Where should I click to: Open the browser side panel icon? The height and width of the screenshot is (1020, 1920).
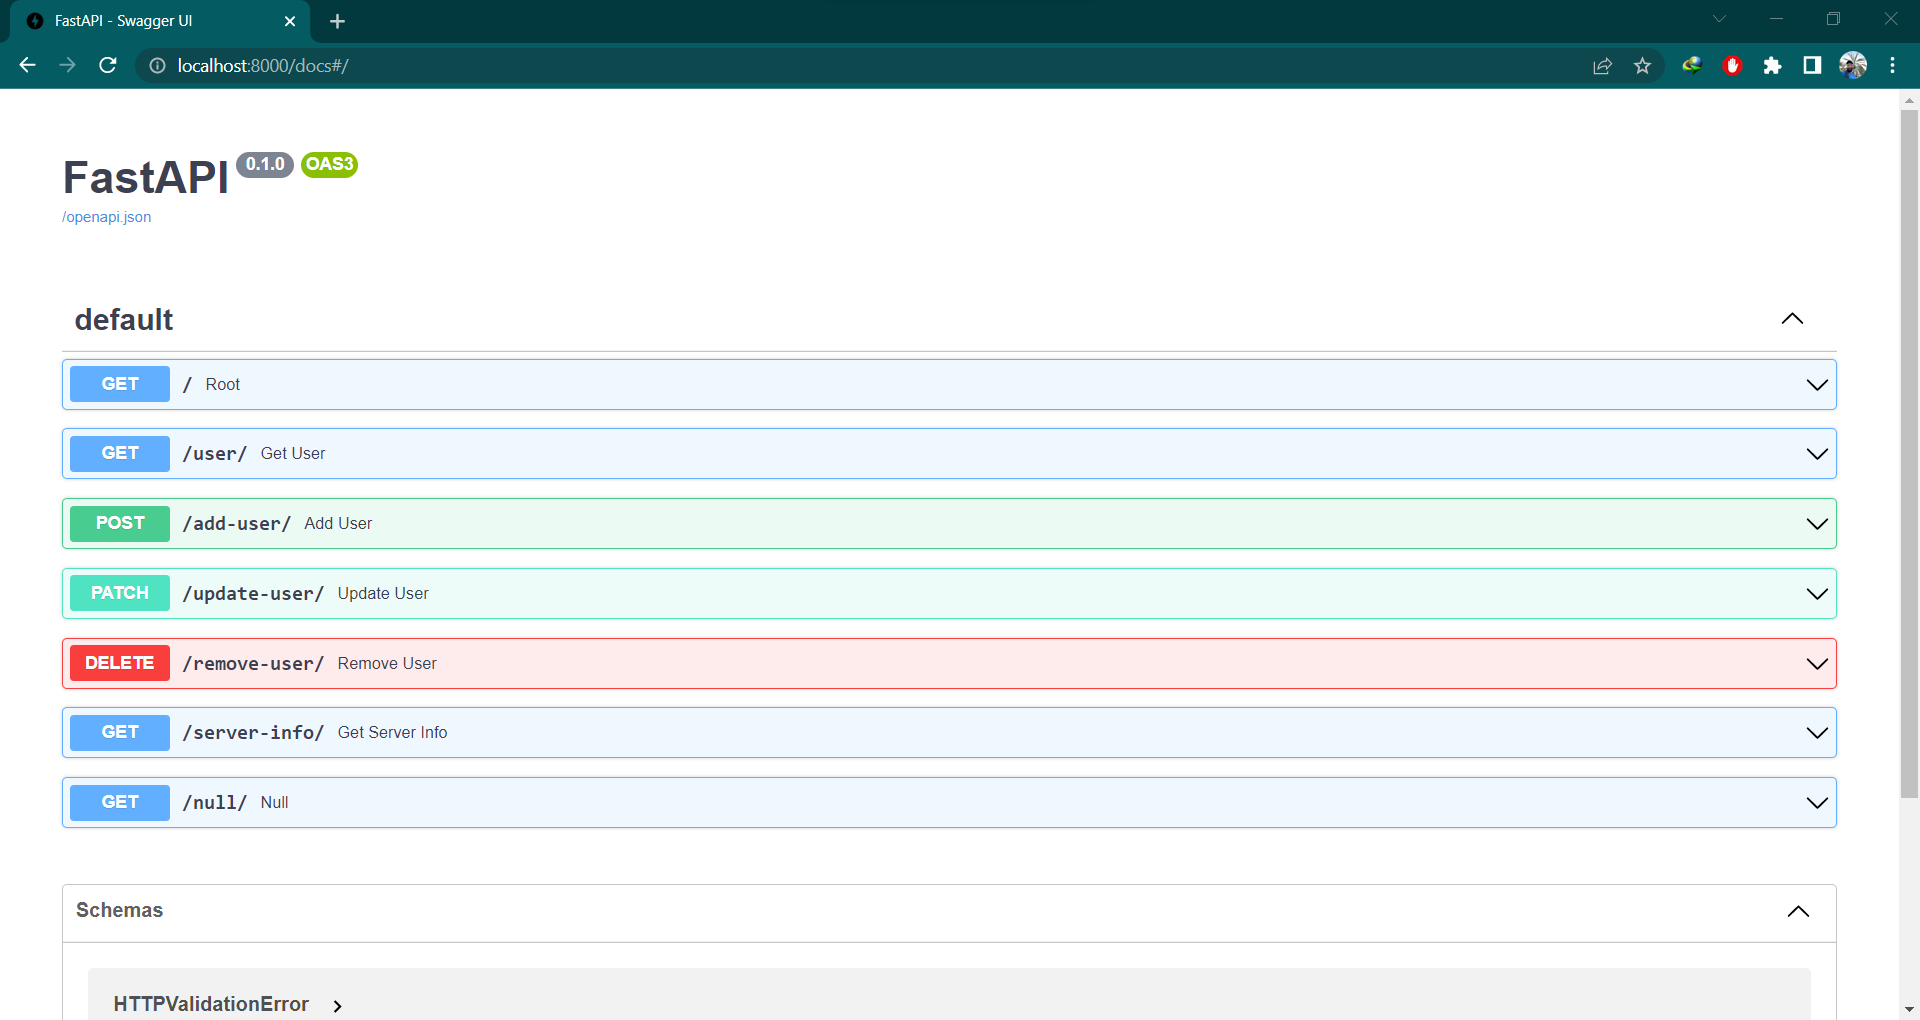(x=1812, y=65)
